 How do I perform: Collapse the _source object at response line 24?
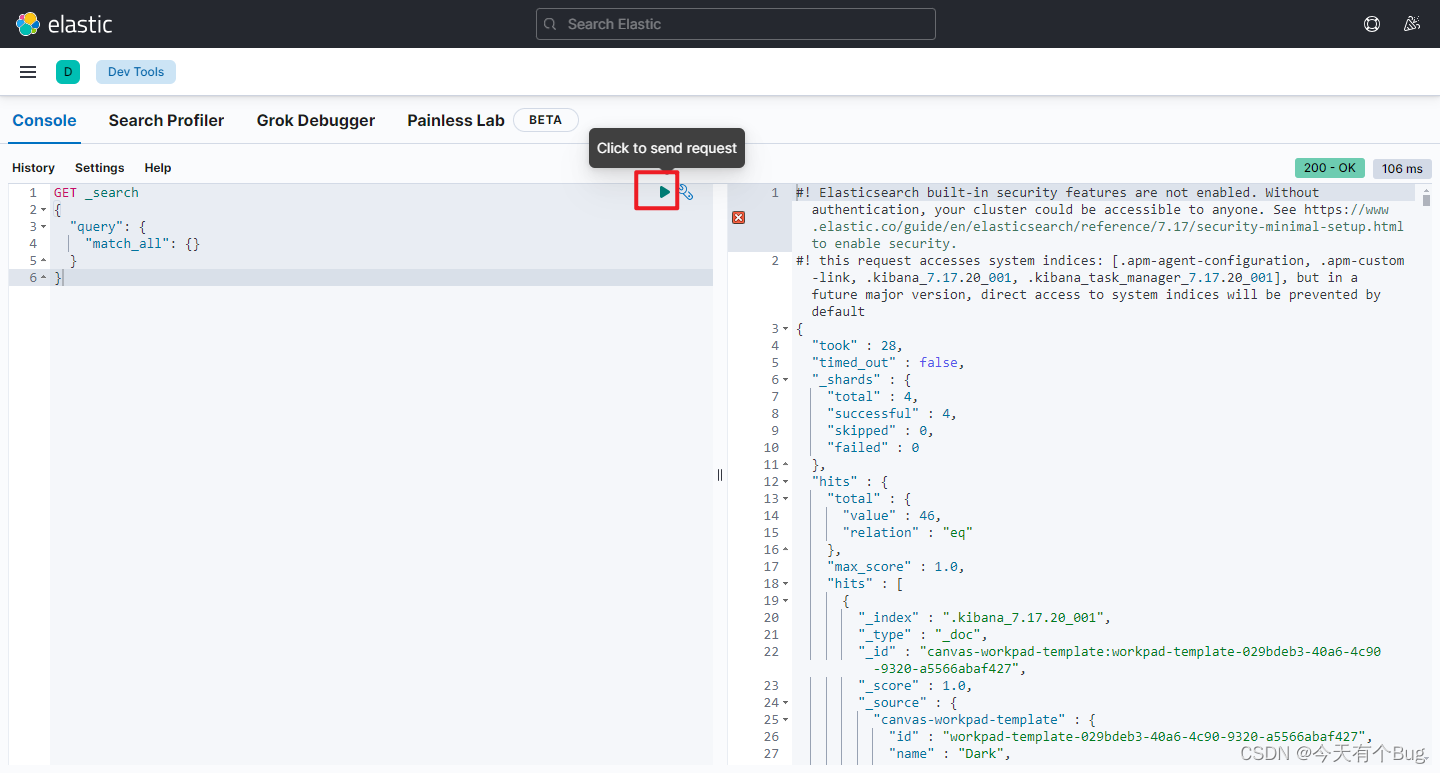click(x=784, y=702)
